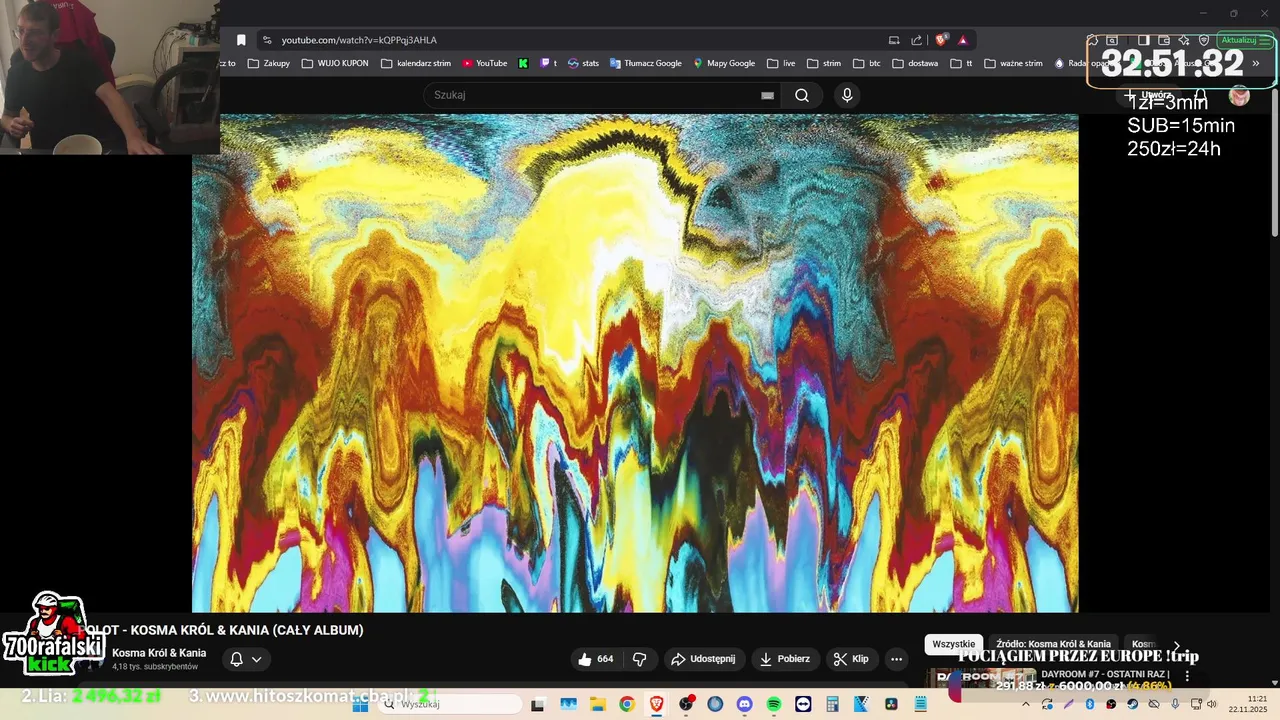Open the volume speaker icon in tray
Viewport: 1280px width, 720px height.
pyautogui.click(x=1212, y=704)
